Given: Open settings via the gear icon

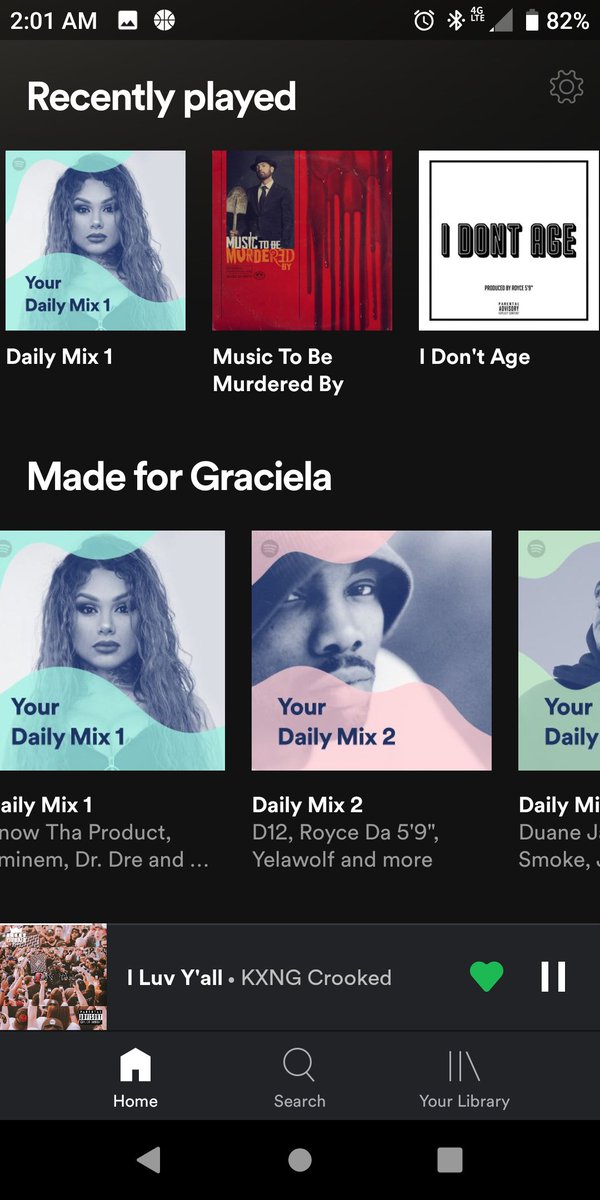Looking at the screenshot, I should [567, 88].
